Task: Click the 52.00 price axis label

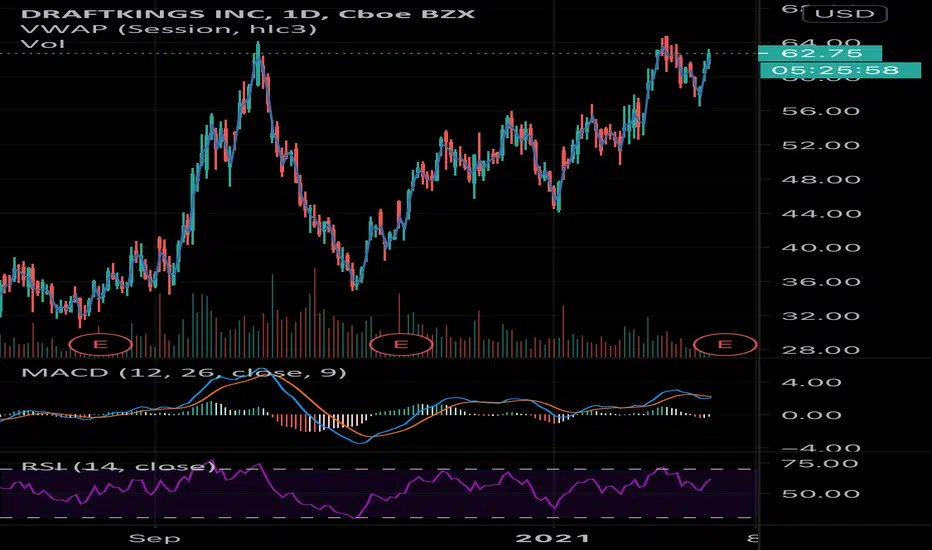Action: click(x=821, y=146)
